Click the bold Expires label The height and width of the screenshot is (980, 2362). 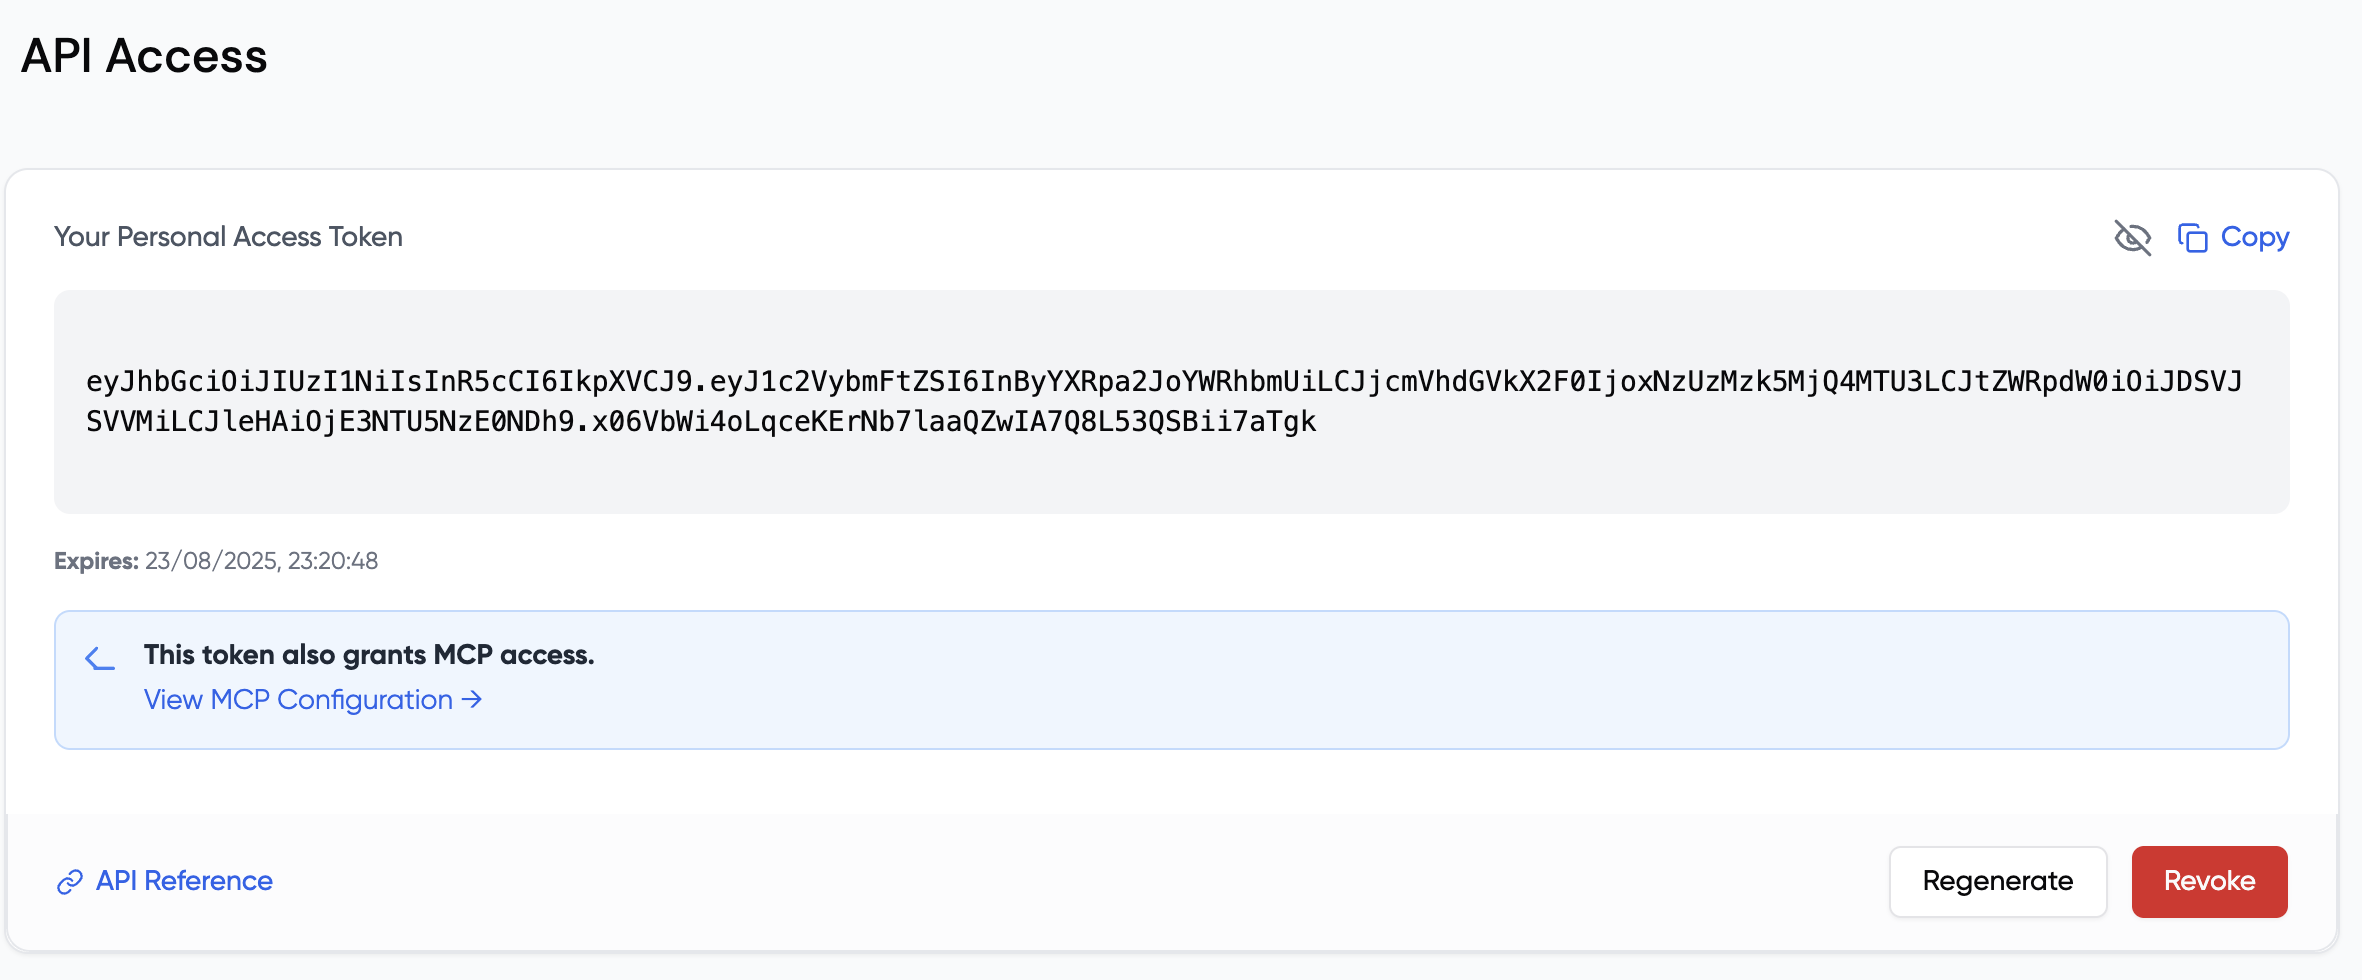96,561
